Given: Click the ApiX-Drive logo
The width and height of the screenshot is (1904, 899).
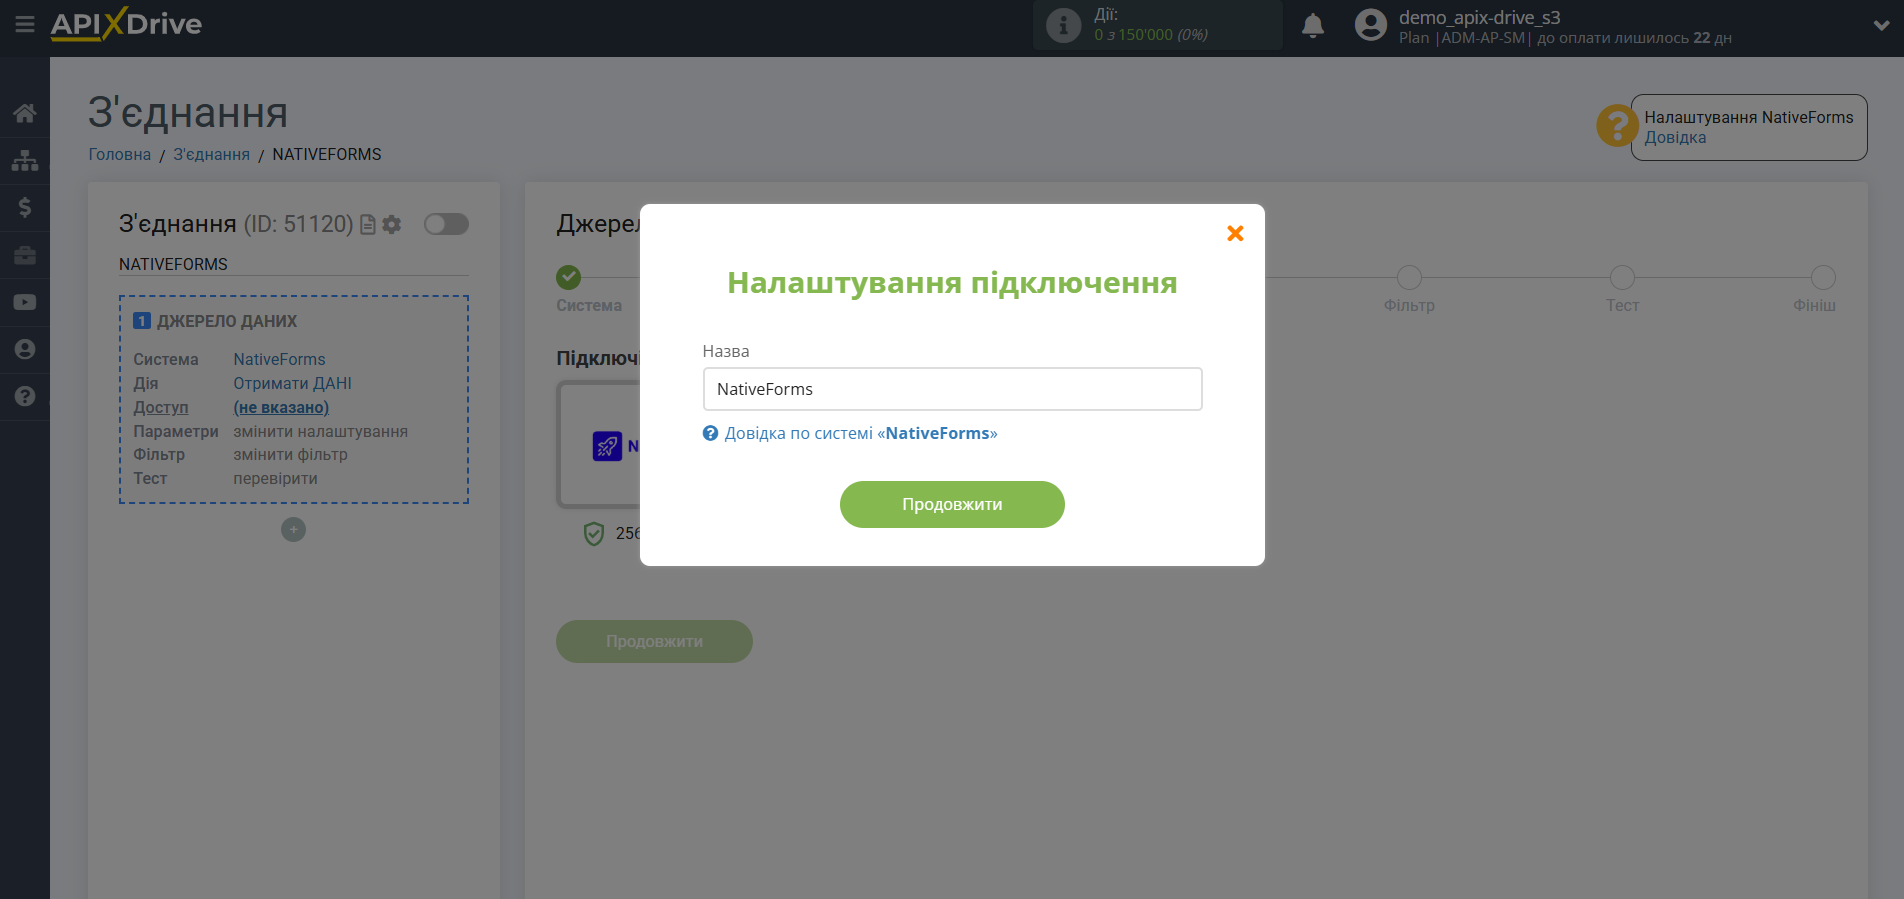Looking at the screenshot, I should [x=126, y=24].
